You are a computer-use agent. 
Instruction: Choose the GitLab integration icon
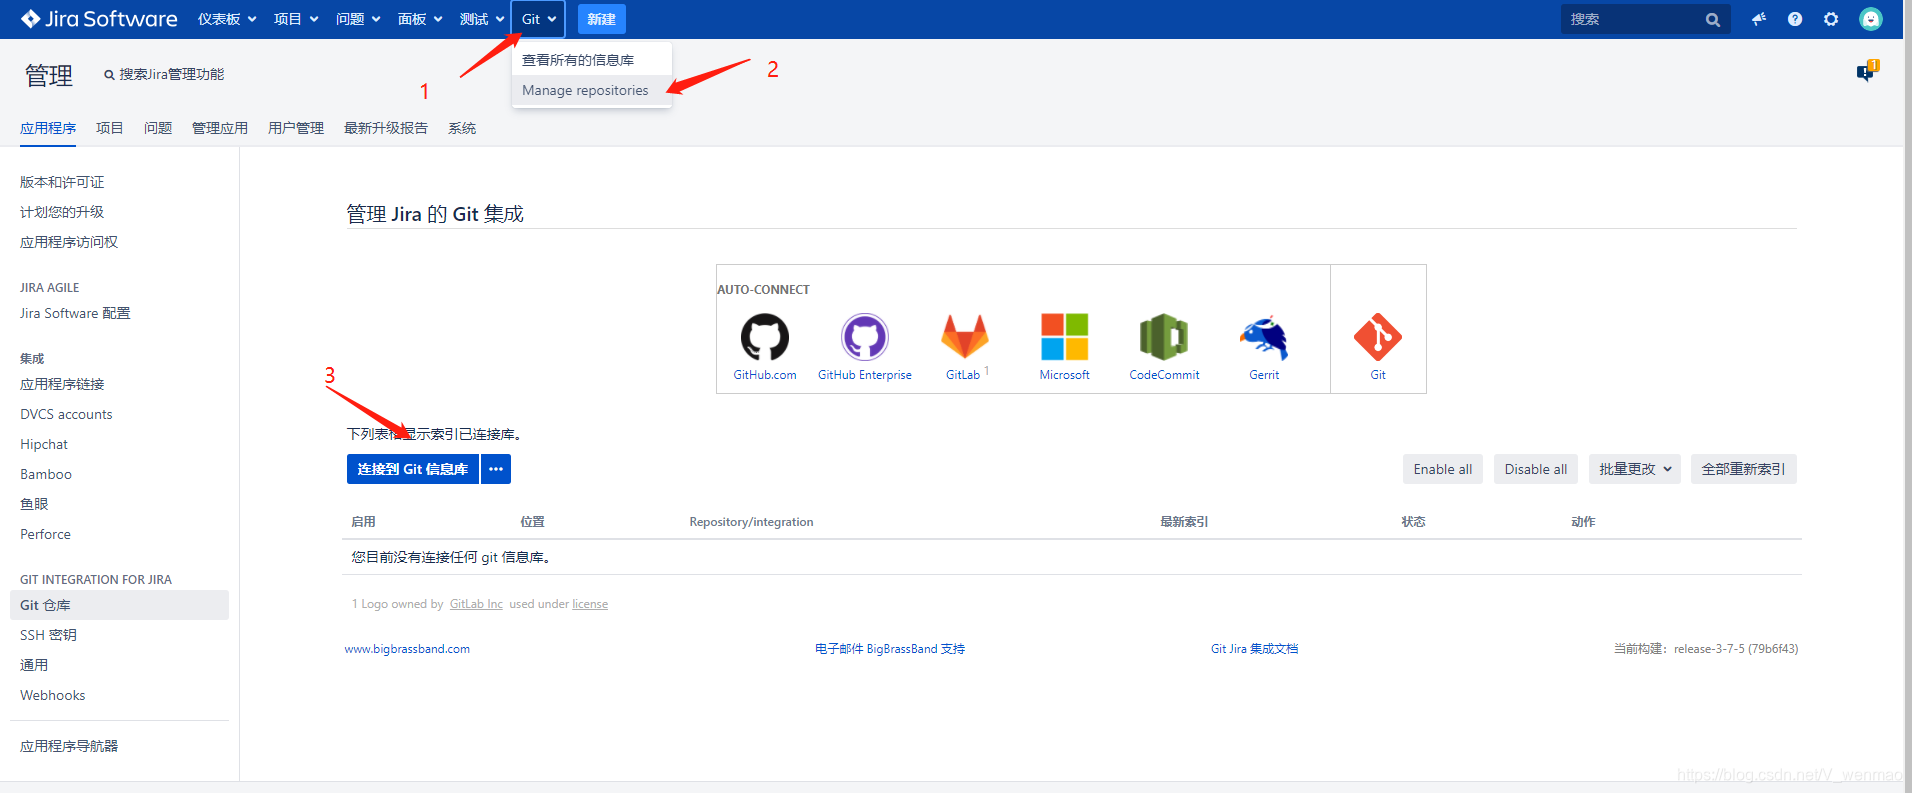pyautogui.click(x=965, y=337)
